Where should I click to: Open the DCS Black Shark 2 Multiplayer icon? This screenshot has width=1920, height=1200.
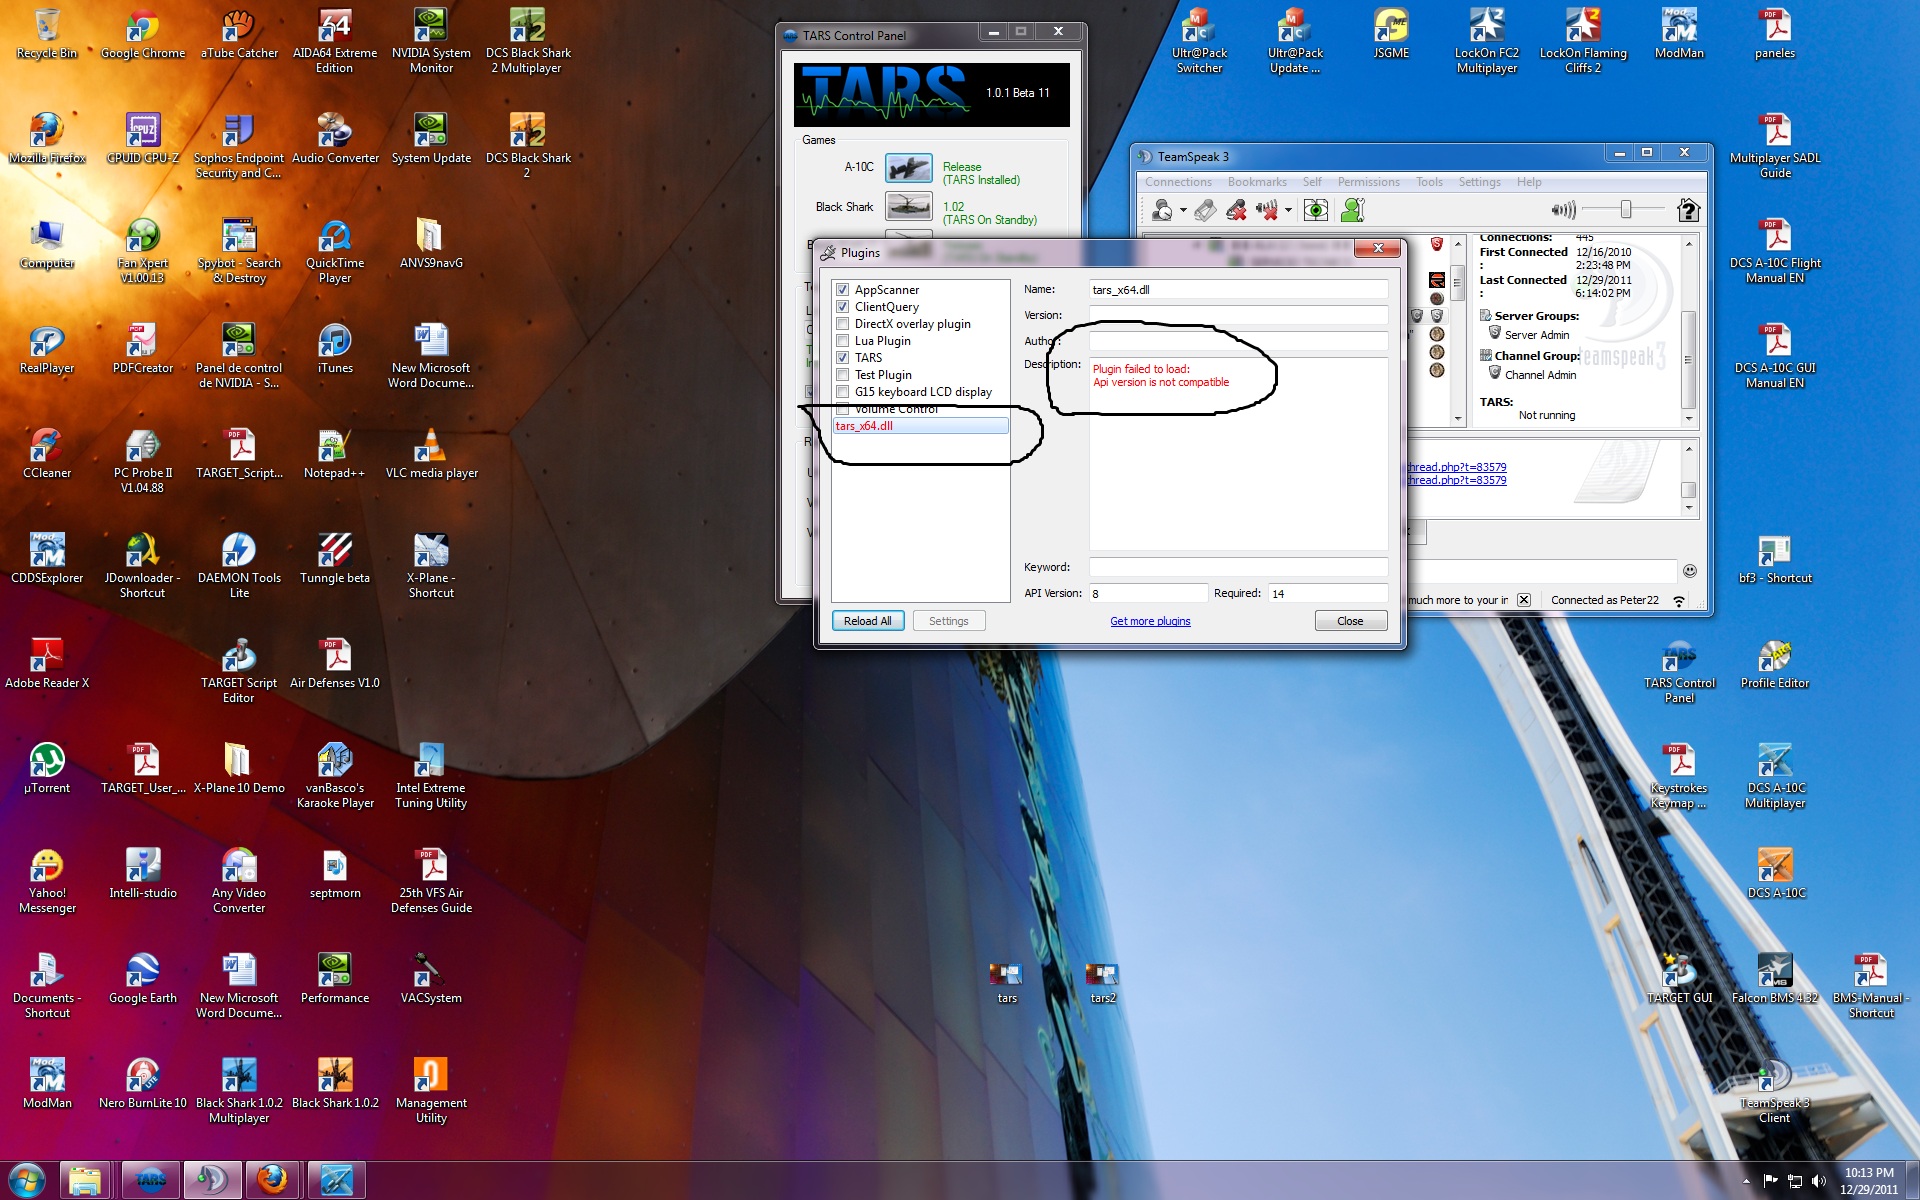pos(528,41)
